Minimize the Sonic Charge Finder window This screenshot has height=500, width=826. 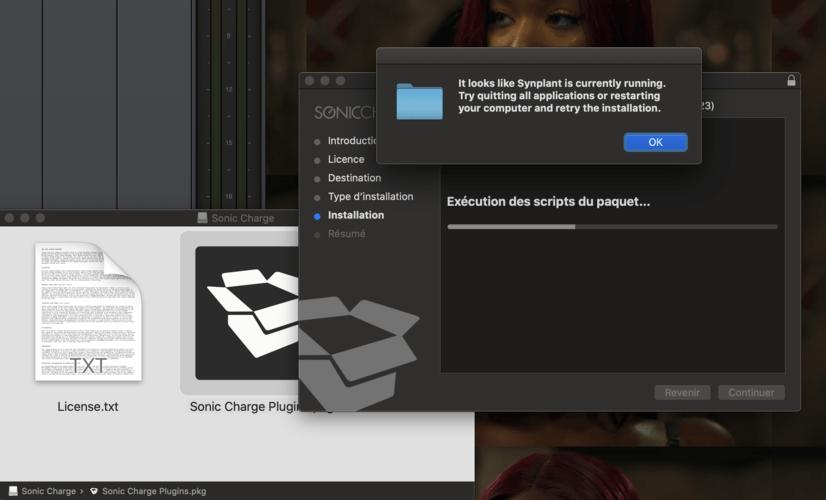pyautogui.click(x=25, y=218)
